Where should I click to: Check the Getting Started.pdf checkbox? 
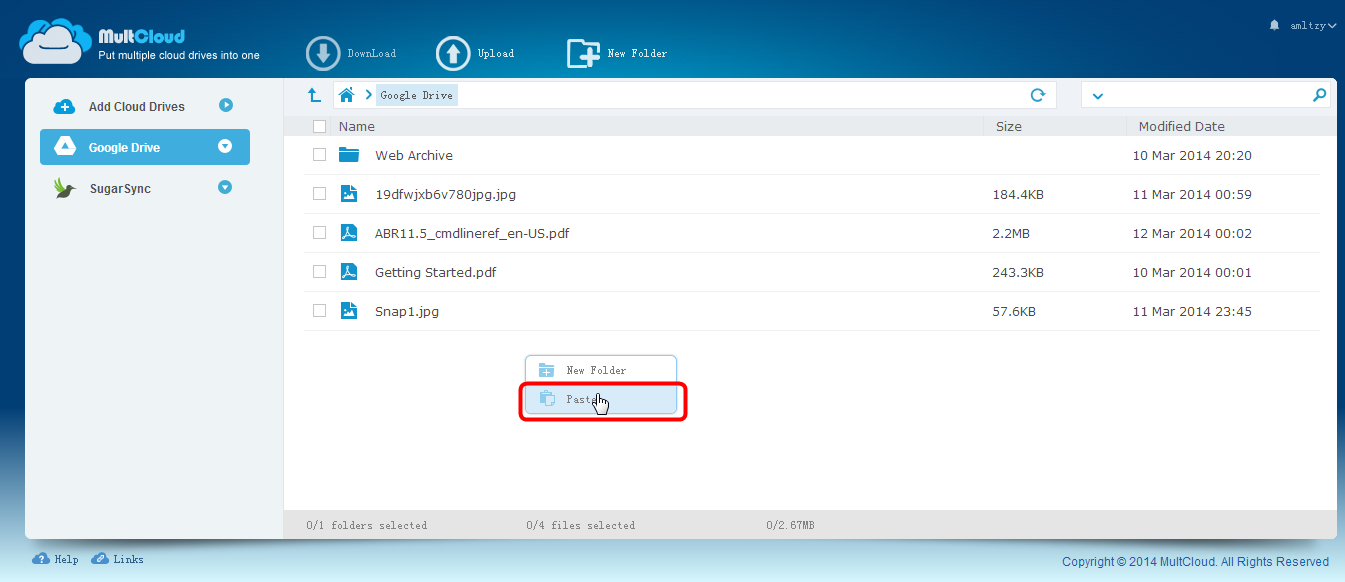[x=319, y=272]
